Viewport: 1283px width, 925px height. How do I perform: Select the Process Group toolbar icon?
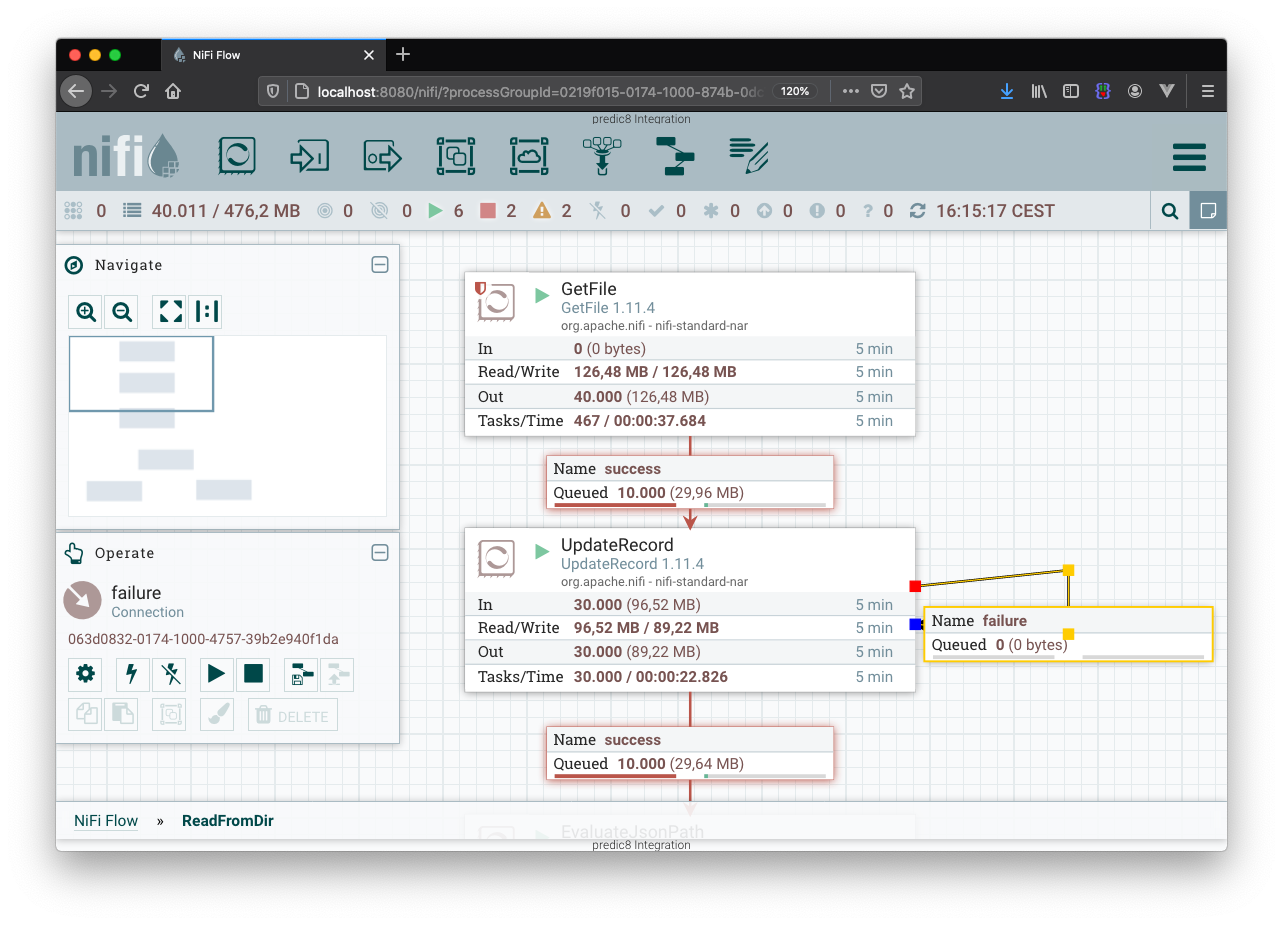coord(455,156)
